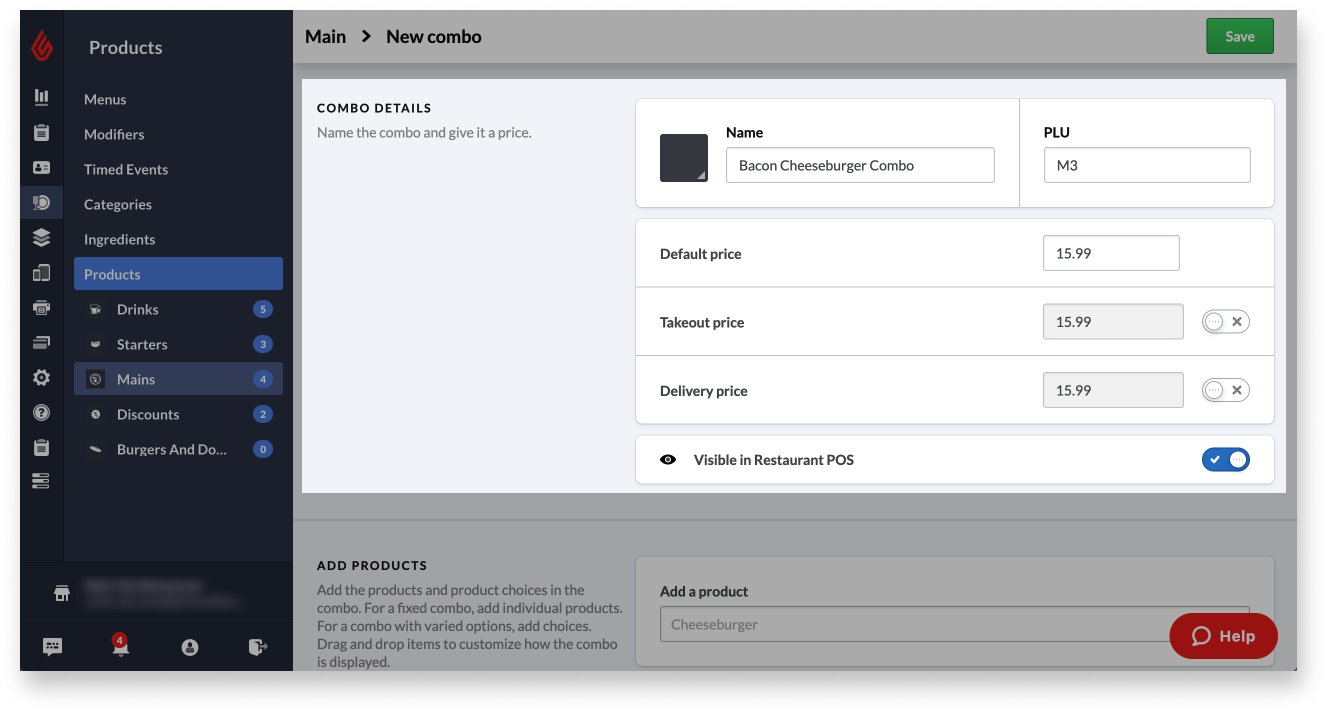Open the Lightspeed logo home icon

coord(41,46)
